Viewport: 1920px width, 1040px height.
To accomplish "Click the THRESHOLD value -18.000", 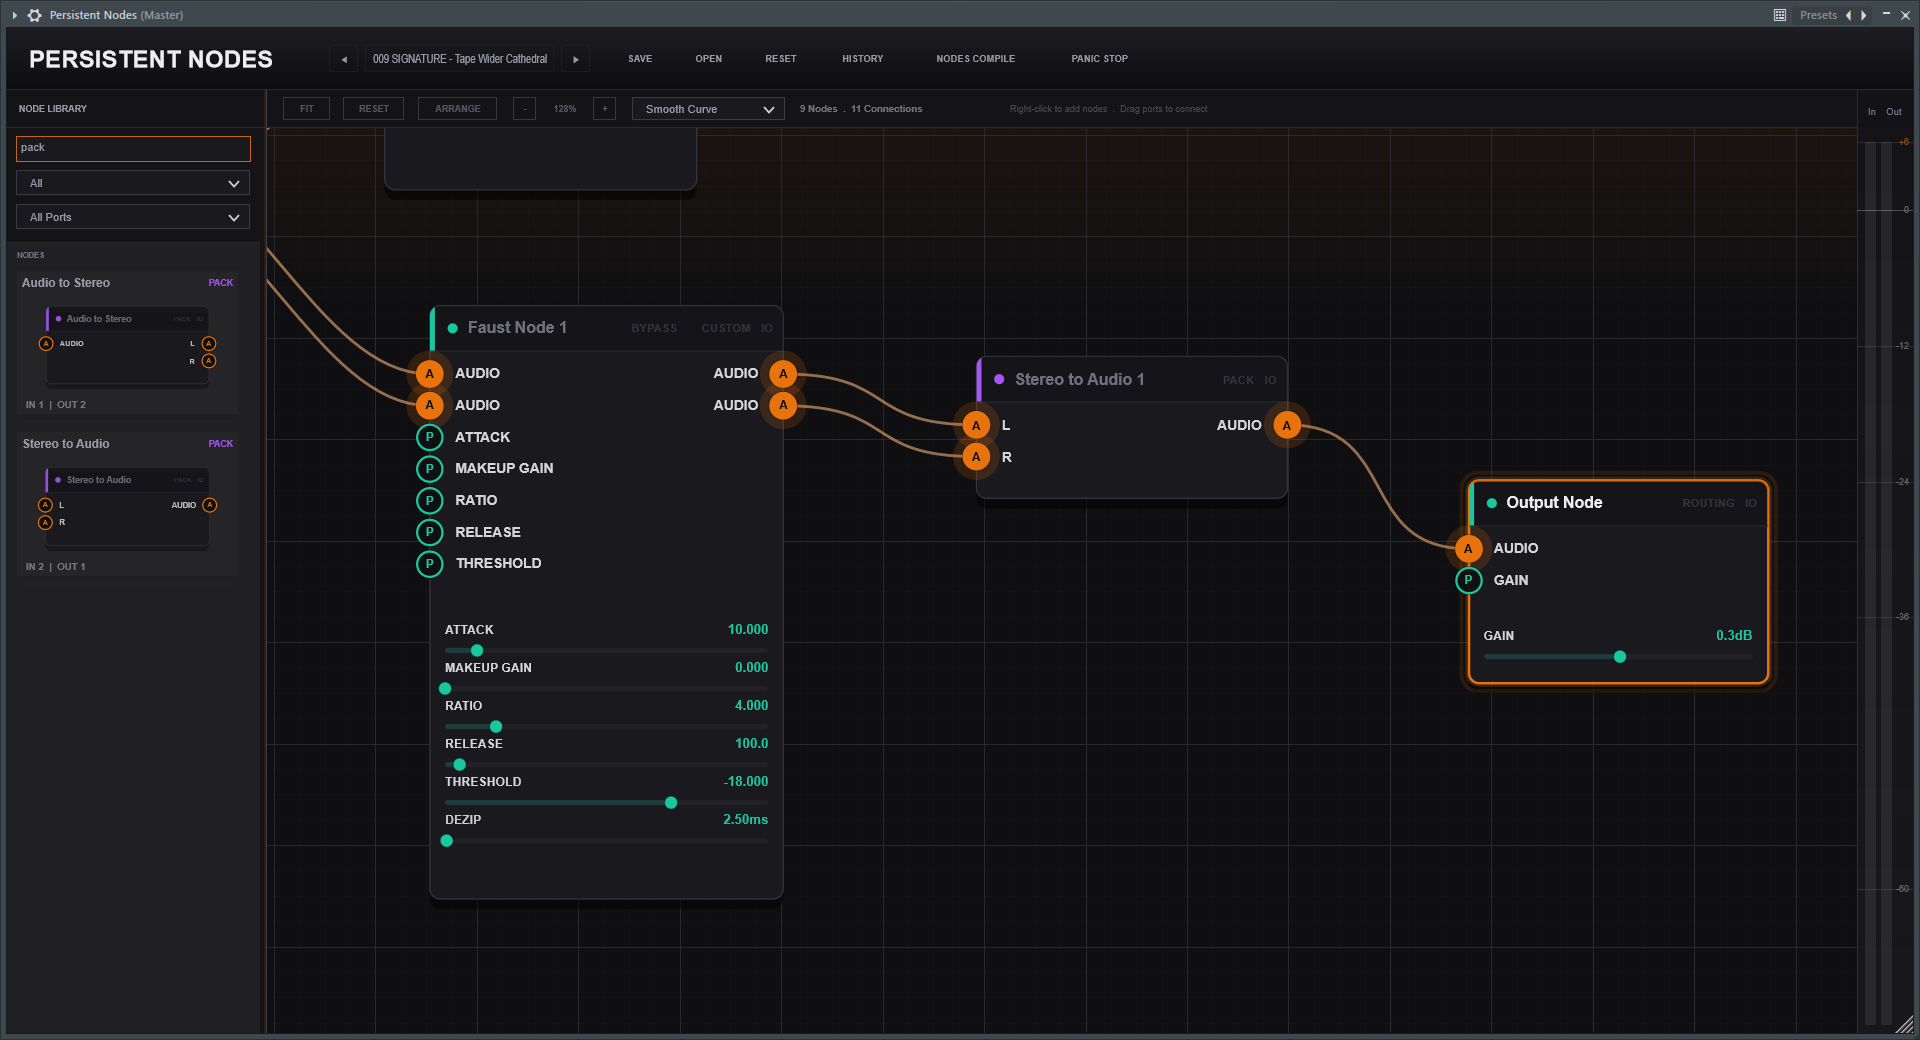I will point(746,782).
